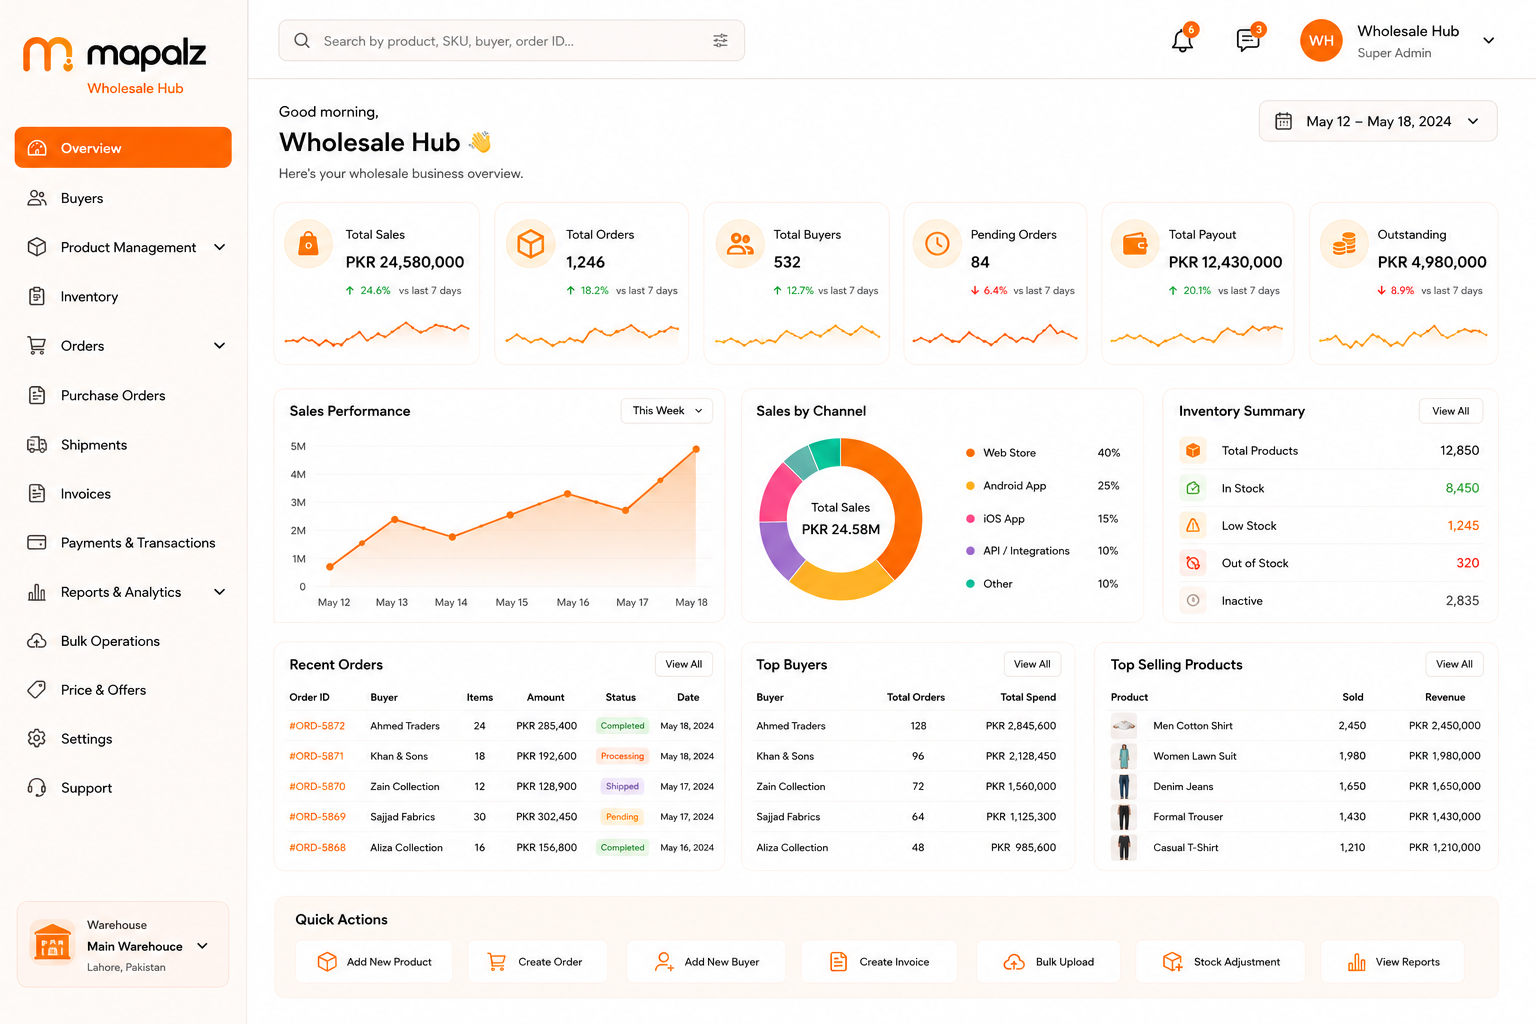The height and width of the screenshot is (1024, 1536).
Task: Click the Add New Buyer button
Action: coord(706,962)
